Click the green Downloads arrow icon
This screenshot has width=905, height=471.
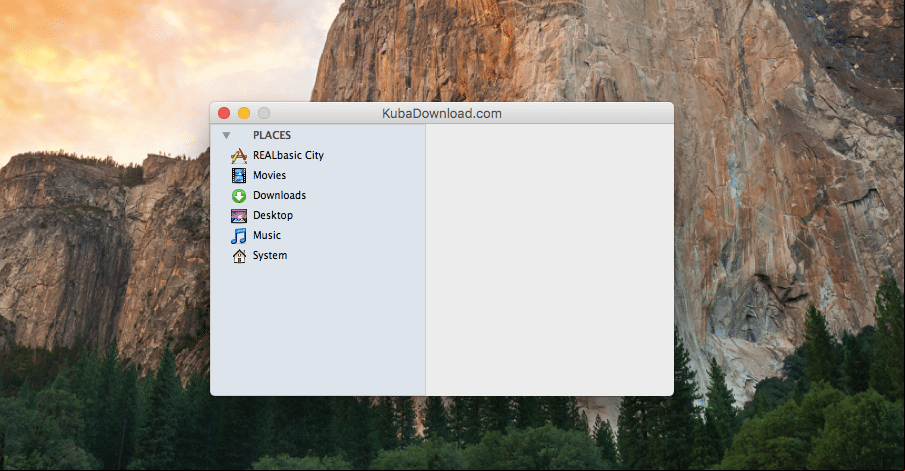[238, 196]
